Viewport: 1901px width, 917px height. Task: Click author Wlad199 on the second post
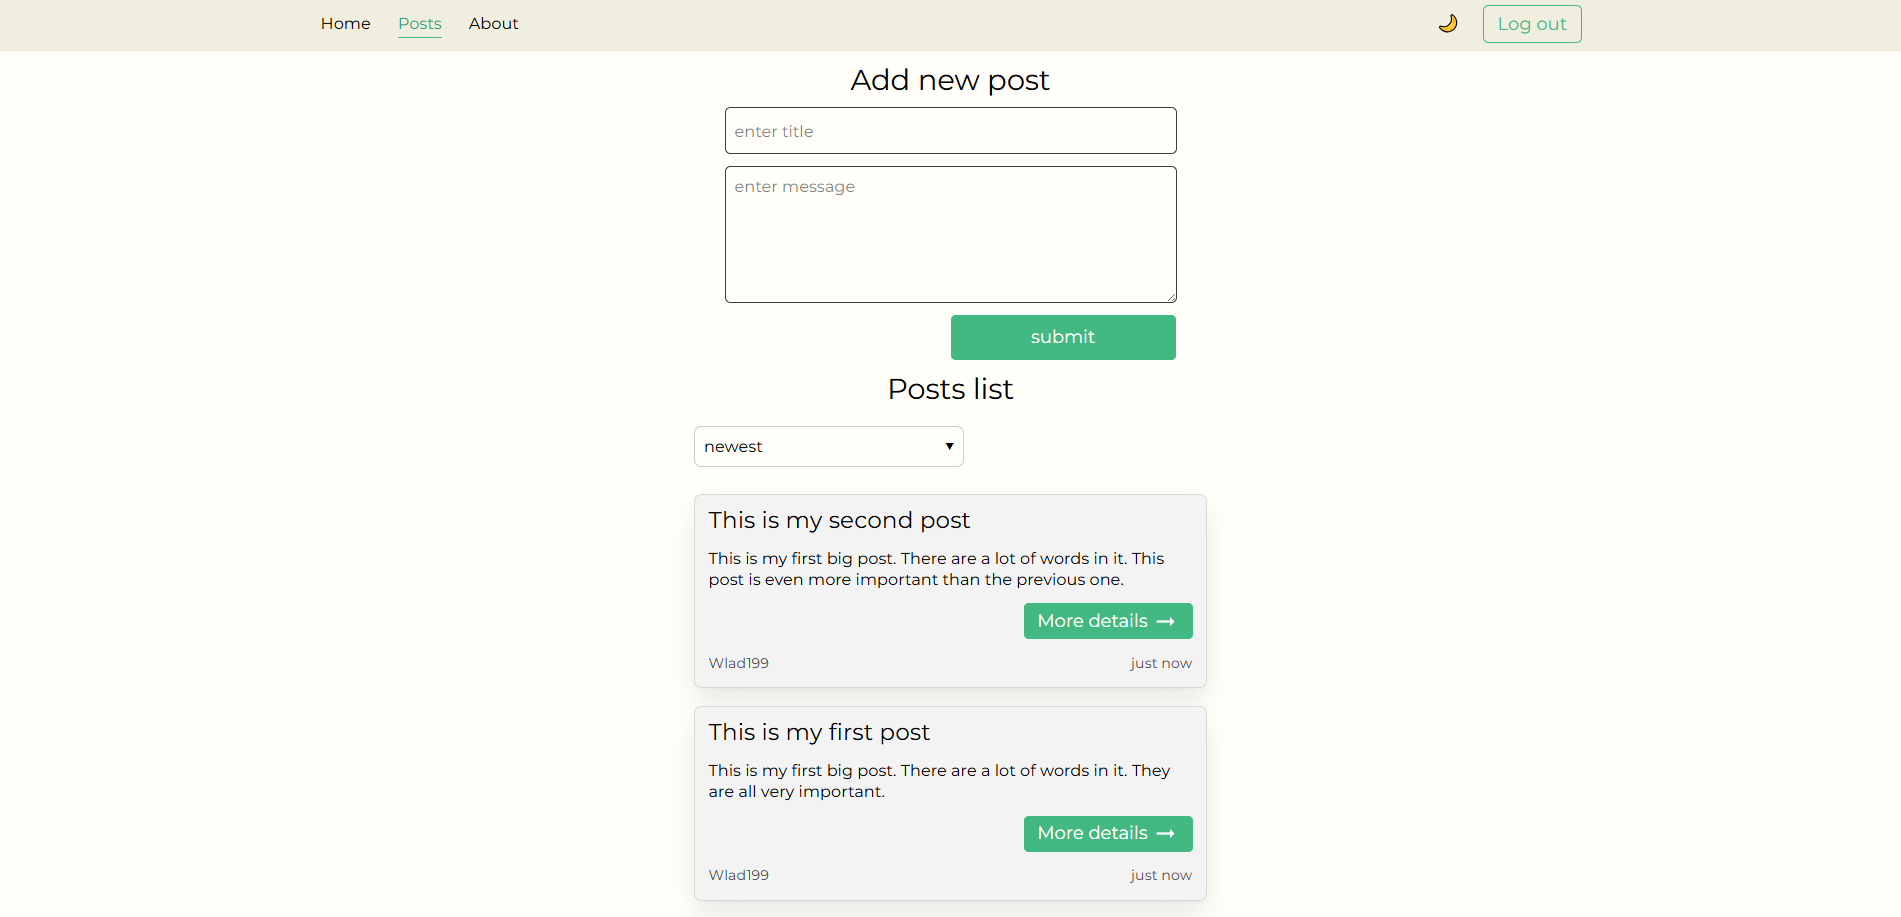pos(739,663)
